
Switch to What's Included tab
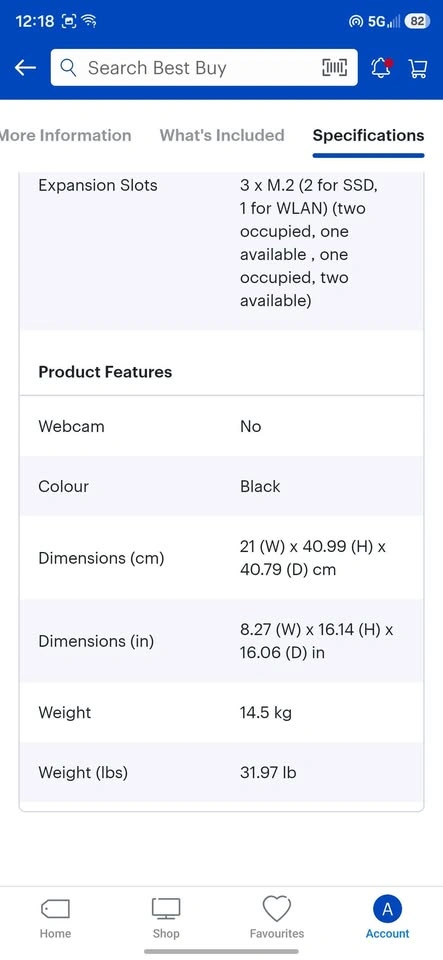tap(222, 135)
